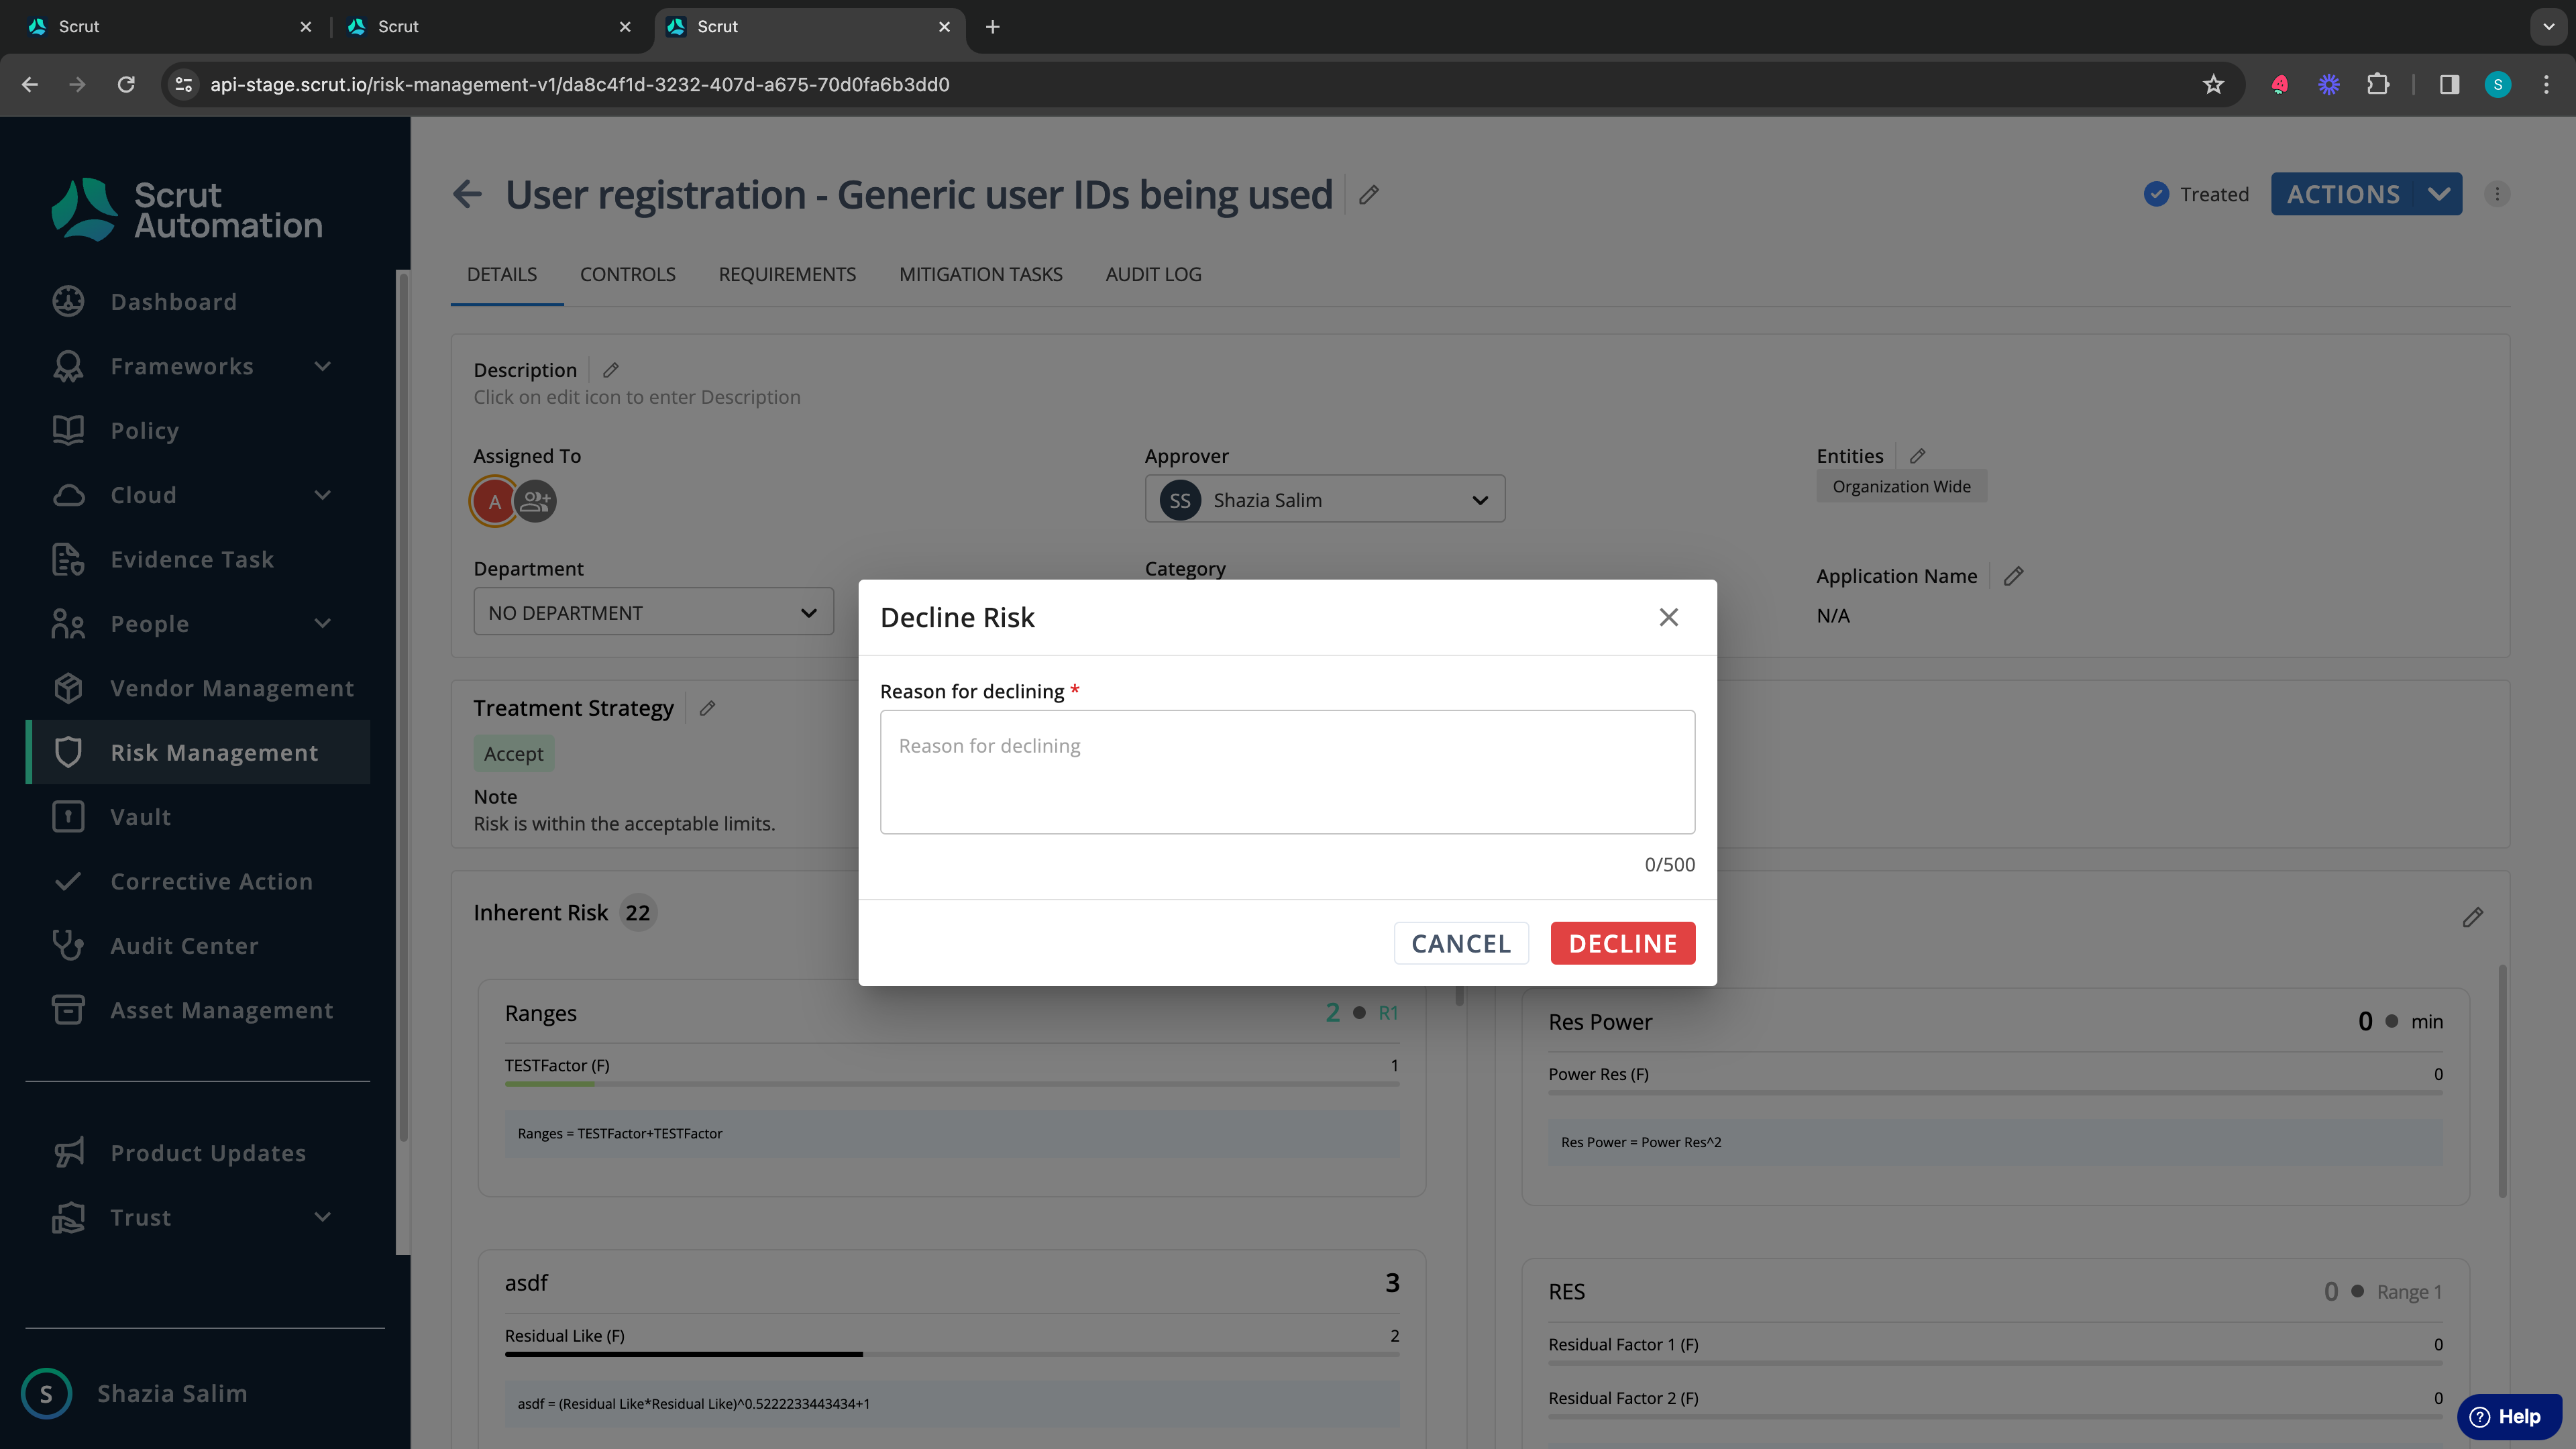Click the People sidebar icon

pyautogui.click(x=68, y=624)
